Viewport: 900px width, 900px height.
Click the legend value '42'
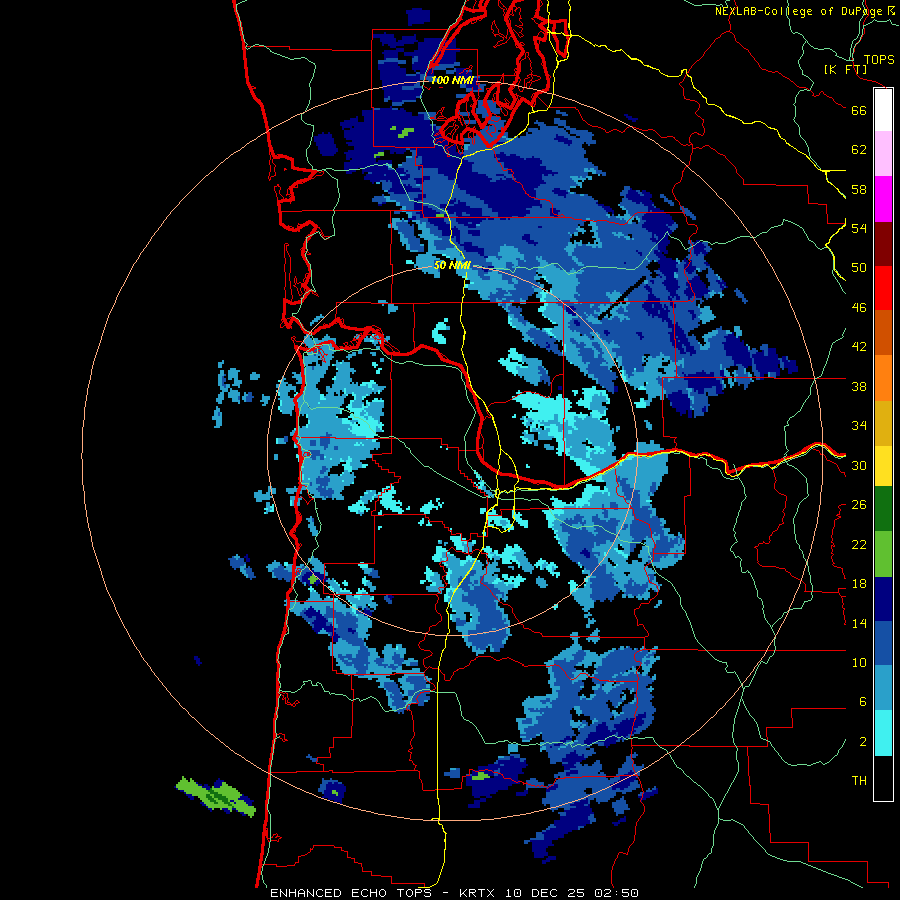(859, 347)
